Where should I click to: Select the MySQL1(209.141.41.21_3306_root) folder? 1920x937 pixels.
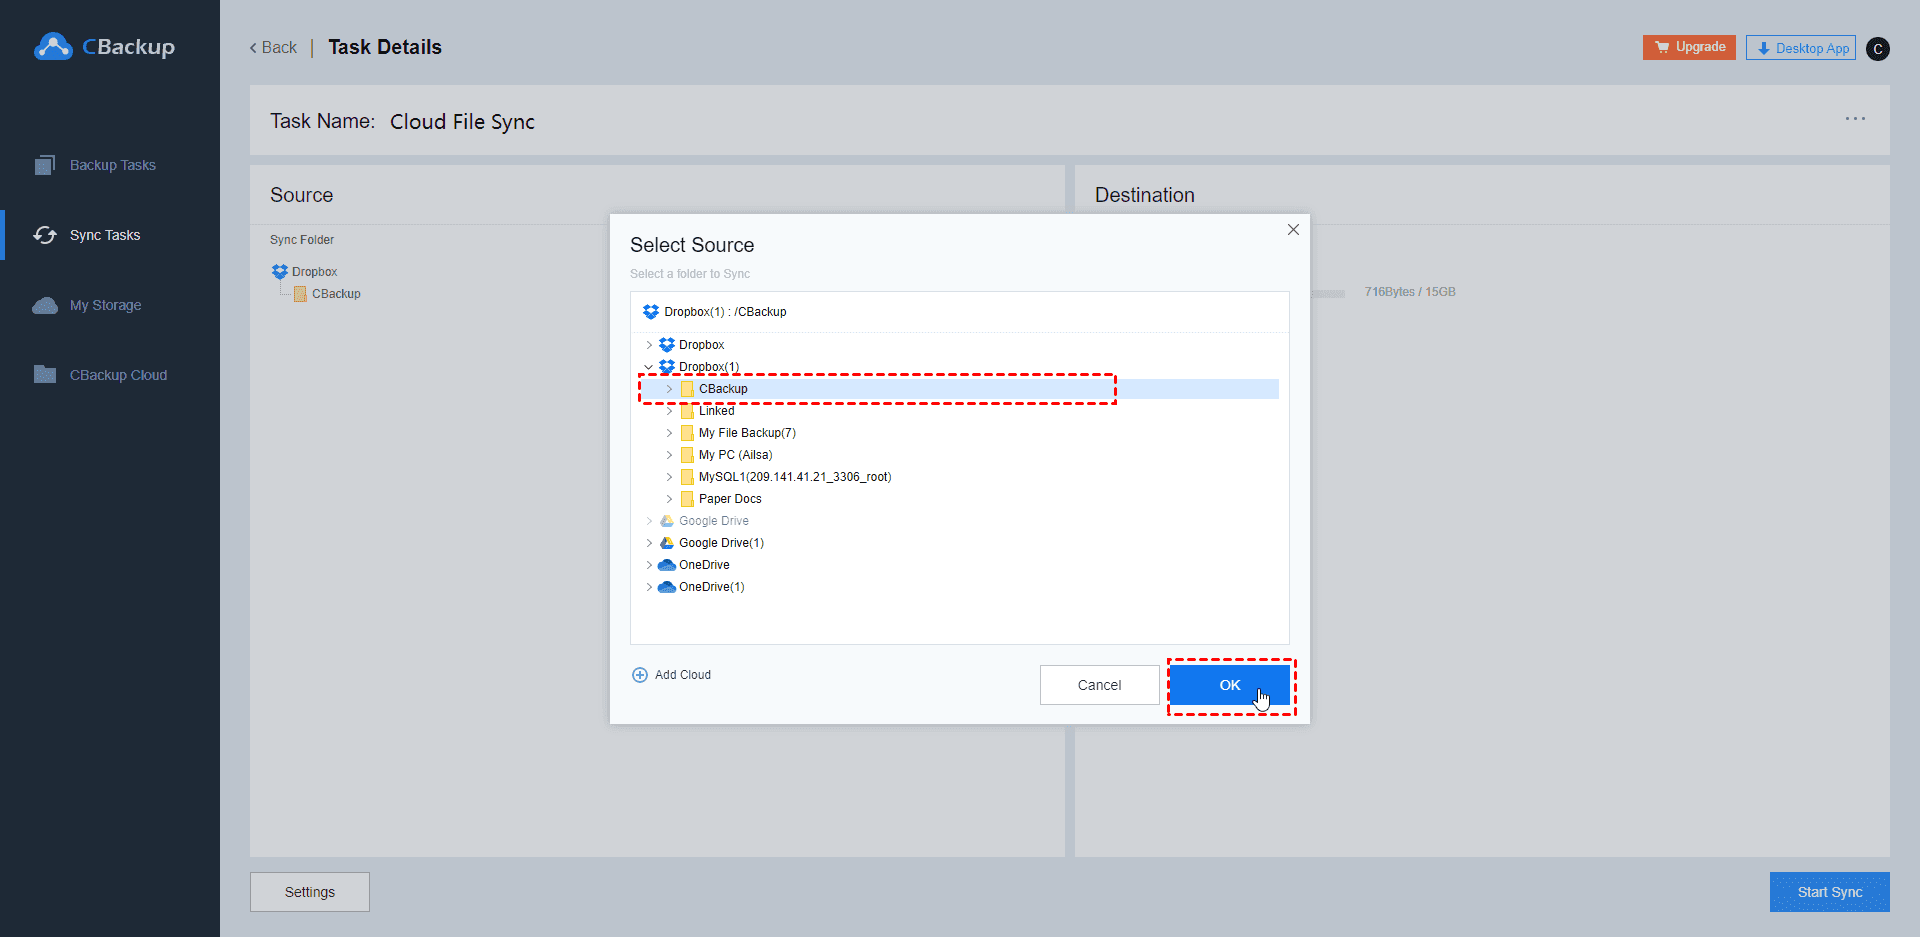pos(795,477)
